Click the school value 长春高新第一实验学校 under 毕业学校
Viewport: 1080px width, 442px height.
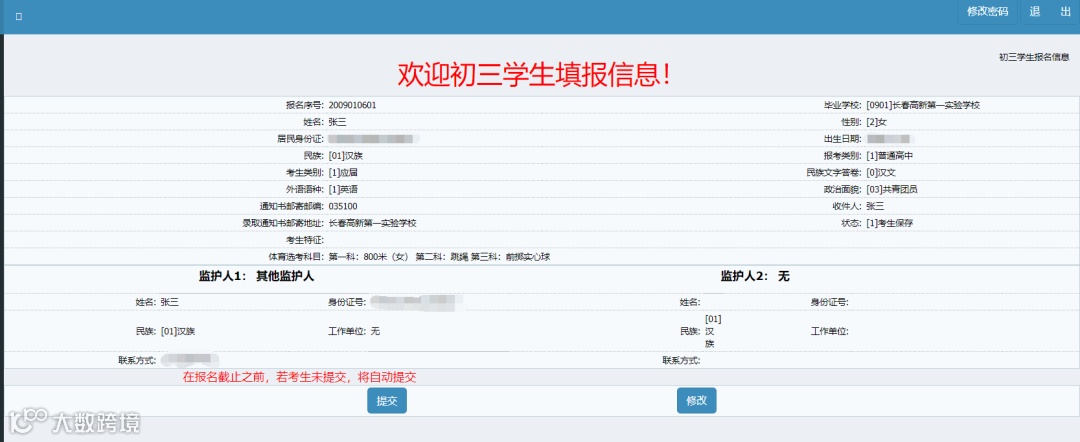pos(923,105)
